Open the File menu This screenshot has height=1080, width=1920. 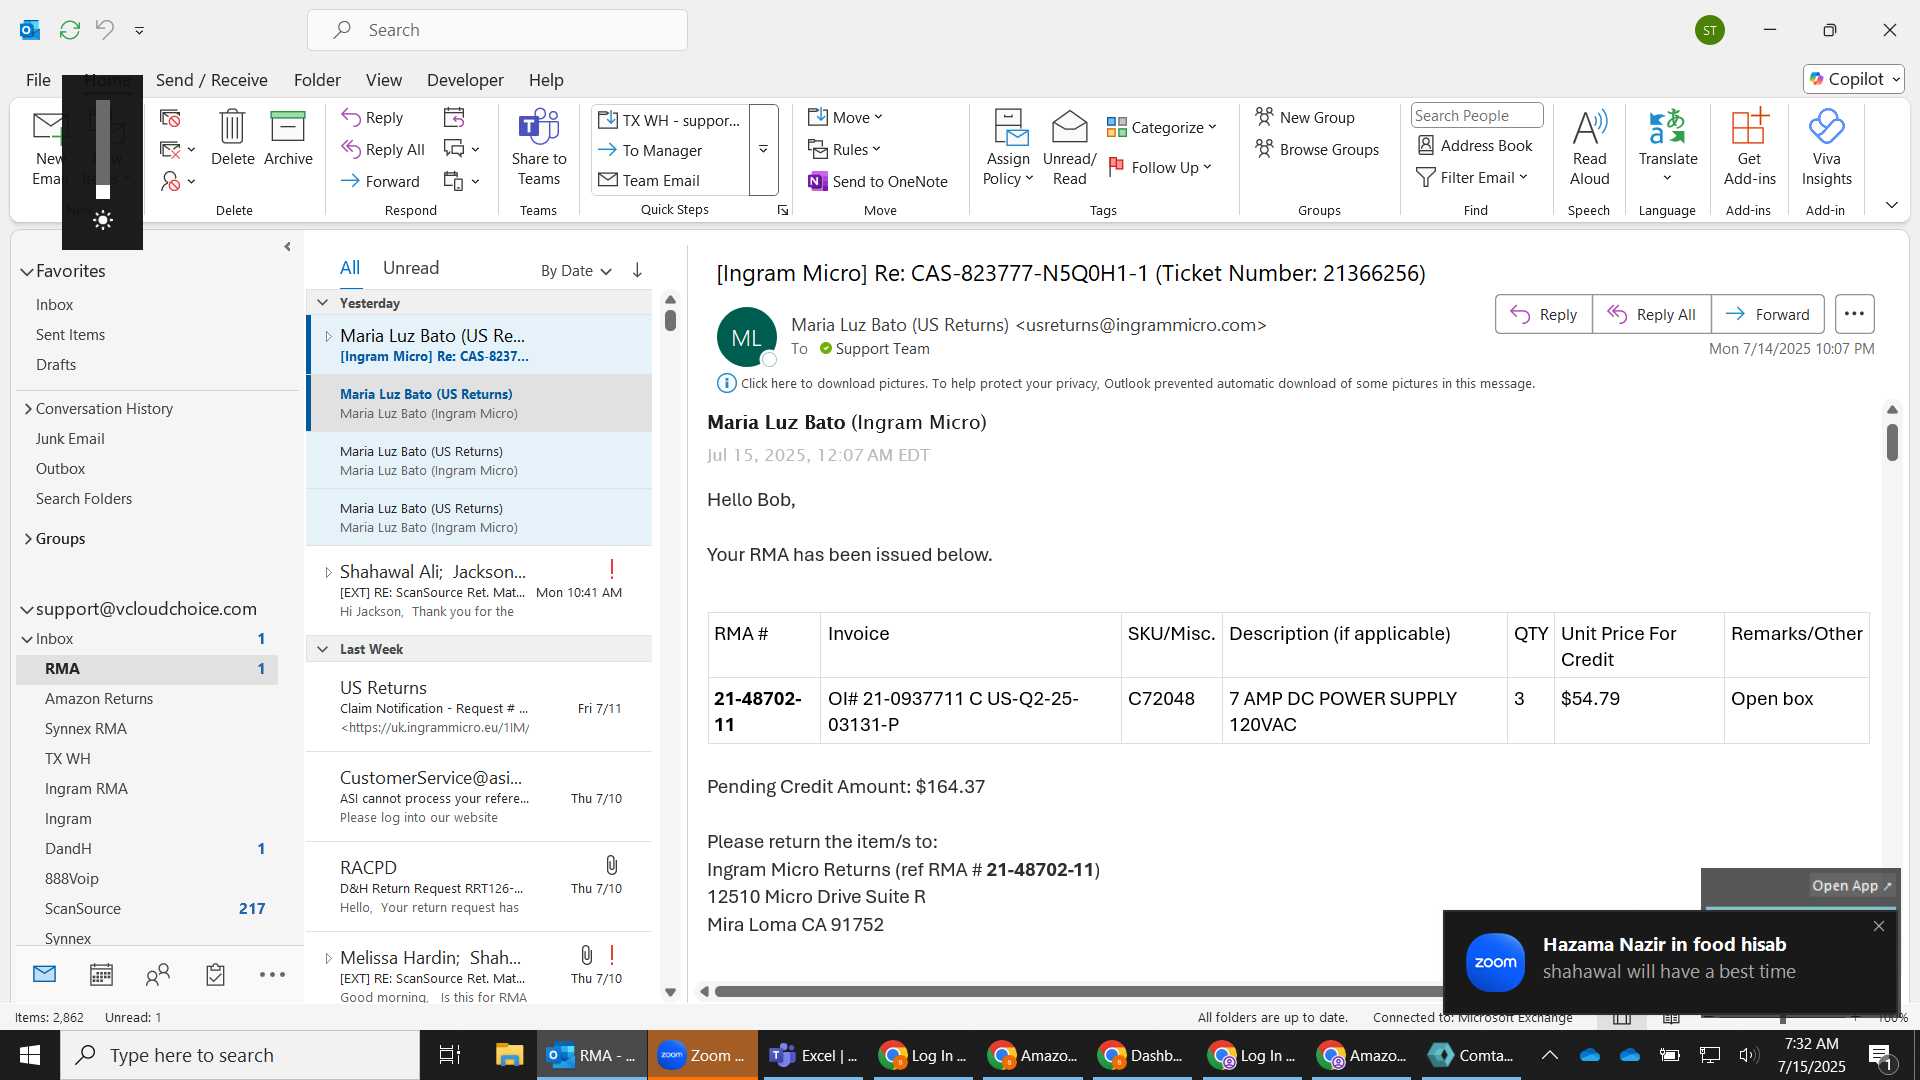pyautogui.click(x=38, y=80)
